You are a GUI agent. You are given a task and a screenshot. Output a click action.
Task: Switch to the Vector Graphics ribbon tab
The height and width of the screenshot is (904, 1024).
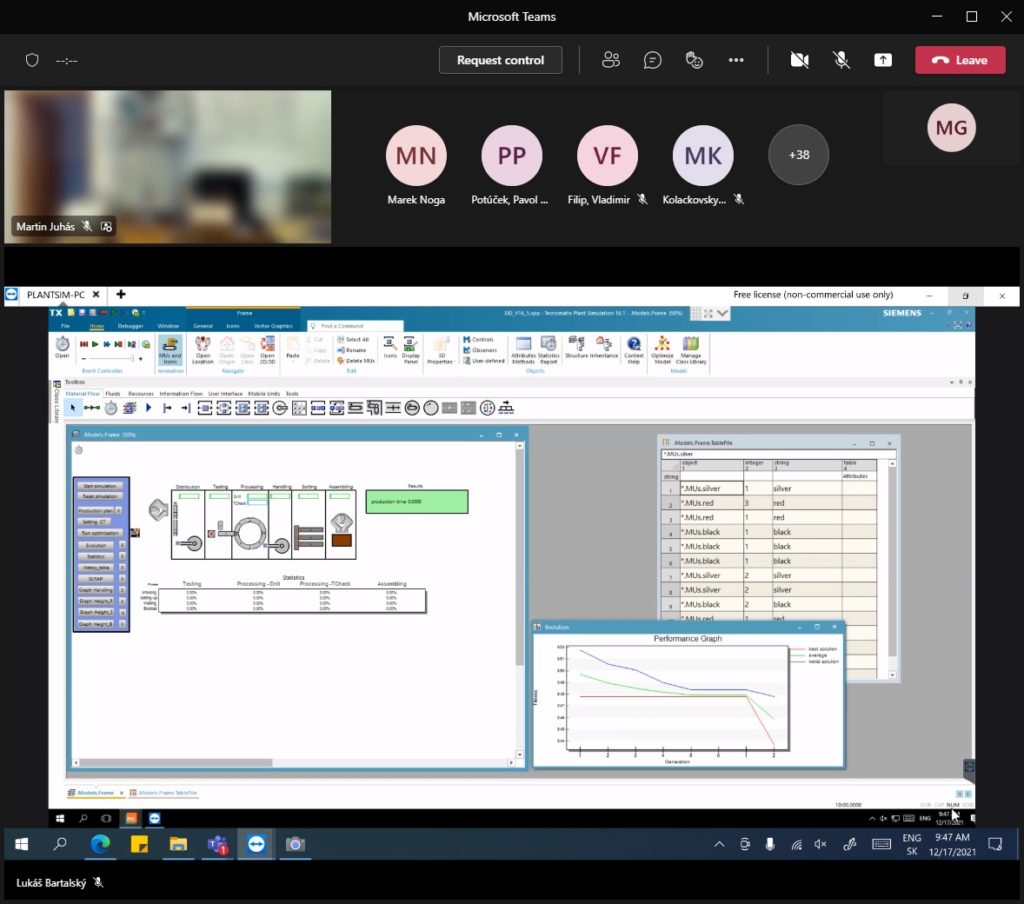(x=273, y=326)
